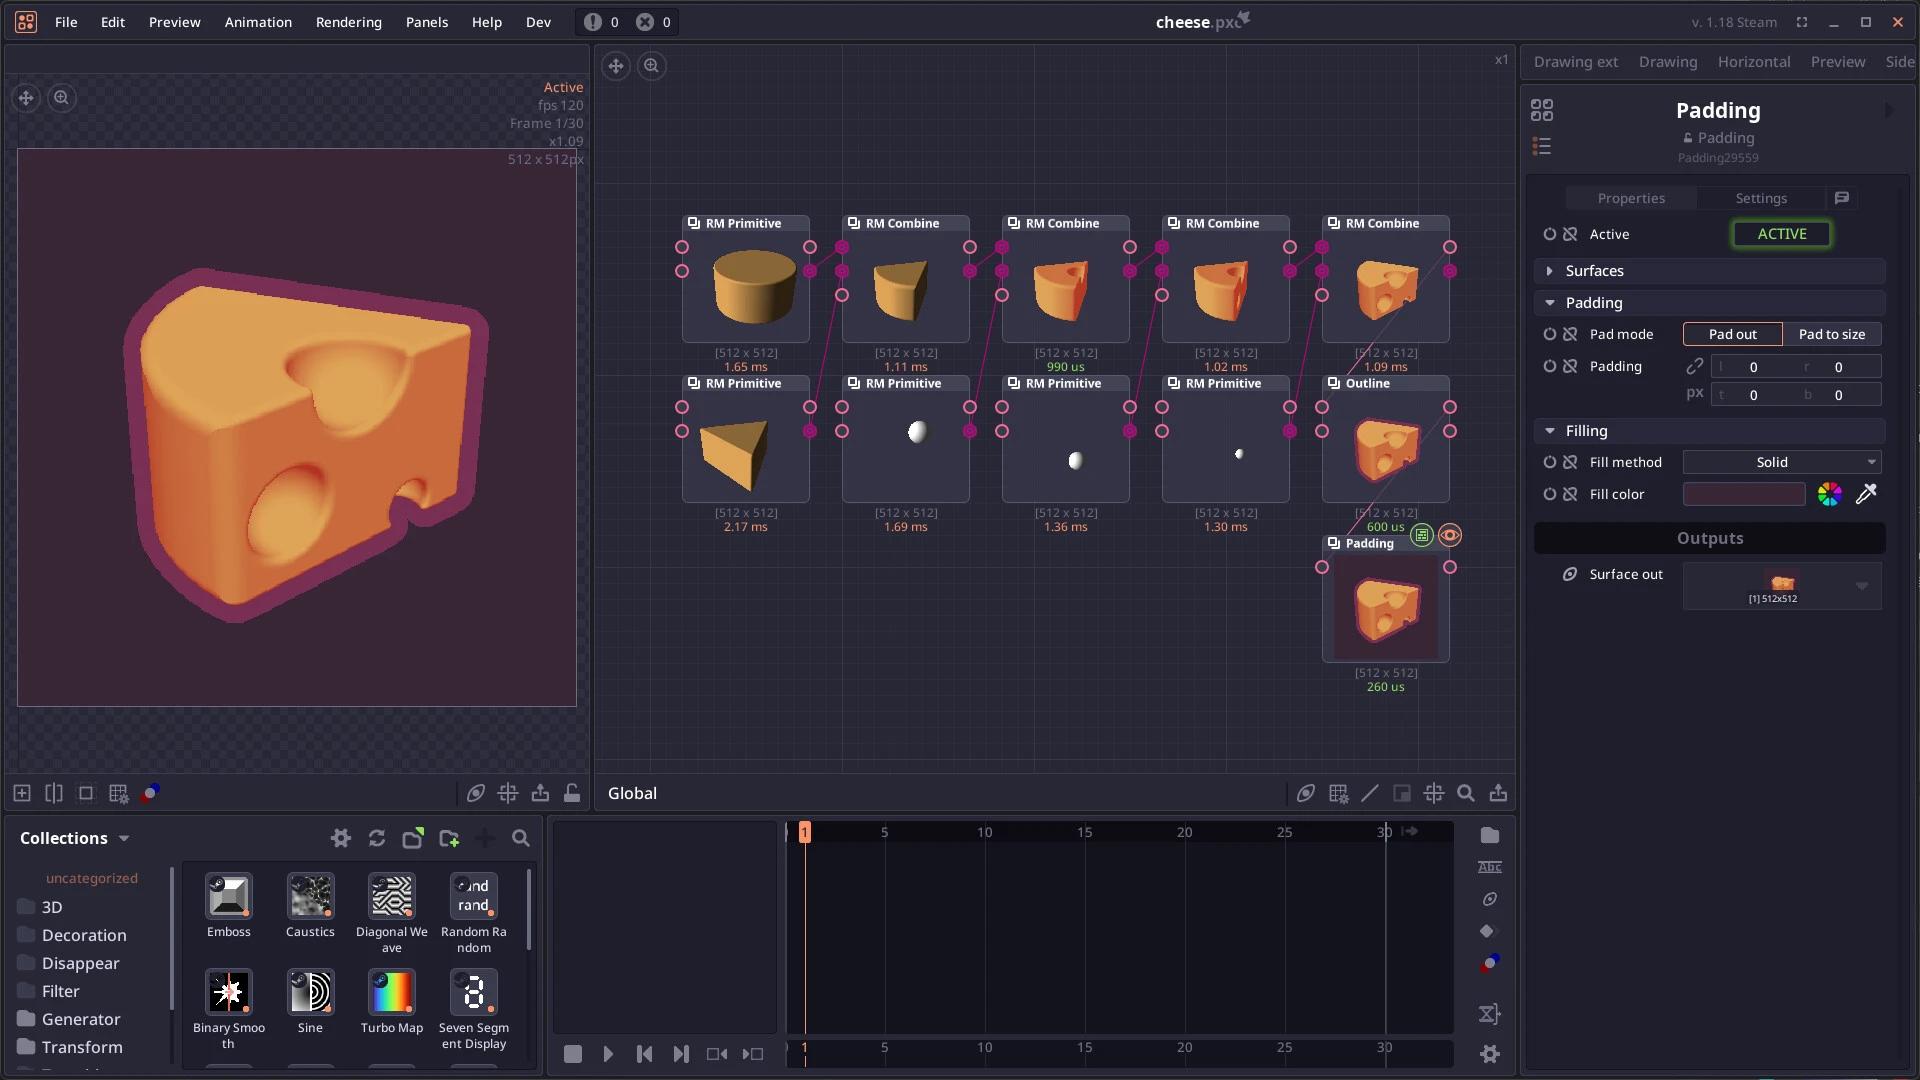Open the Rendering menu
This screenshot has height=1080, width=1920.
tap(349, 22)
